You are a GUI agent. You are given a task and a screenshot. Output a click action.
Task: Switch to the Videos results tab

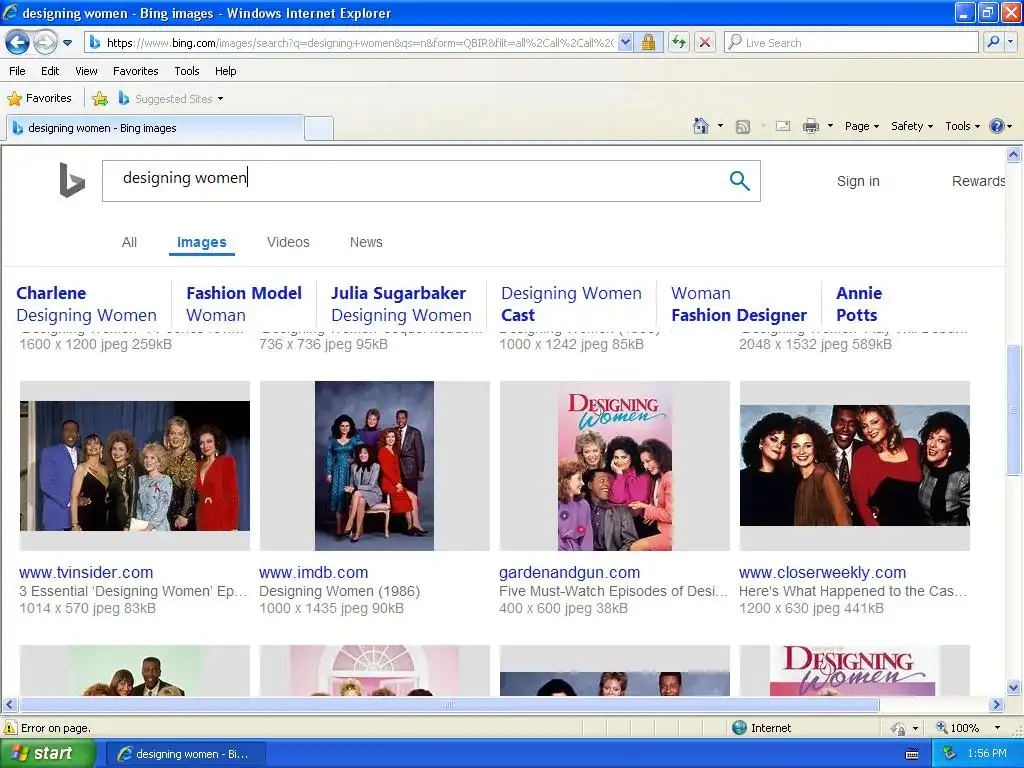[288, 242]
